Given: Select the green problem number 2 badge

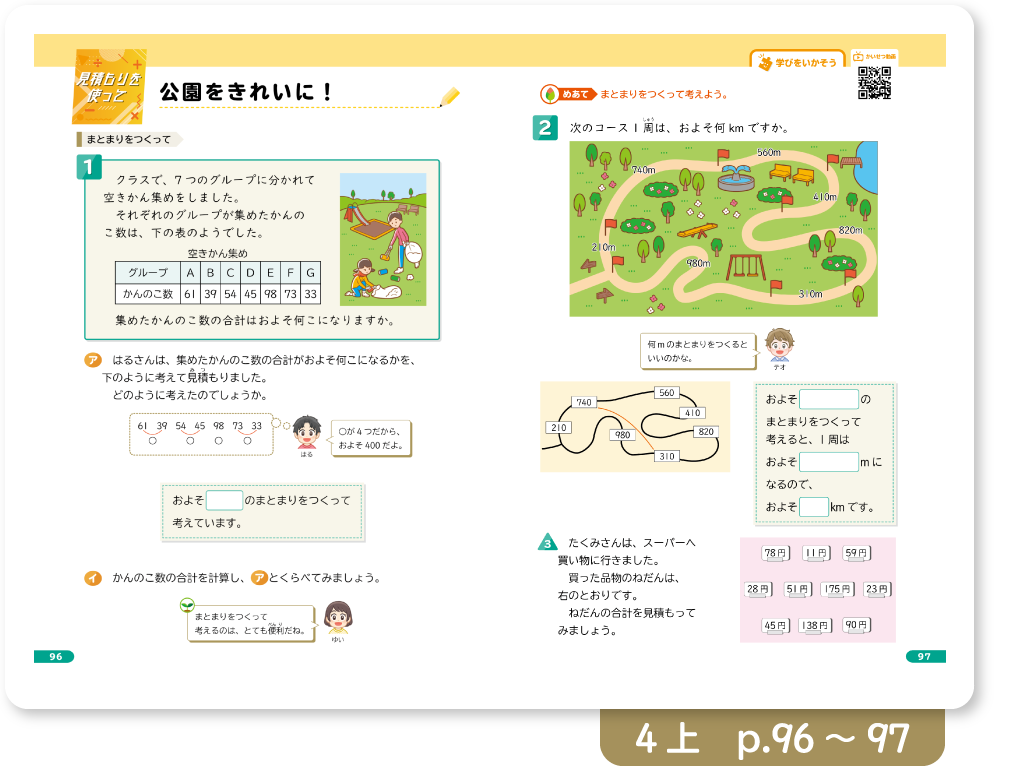Looking at the screenshot, I should coord(544,127).
